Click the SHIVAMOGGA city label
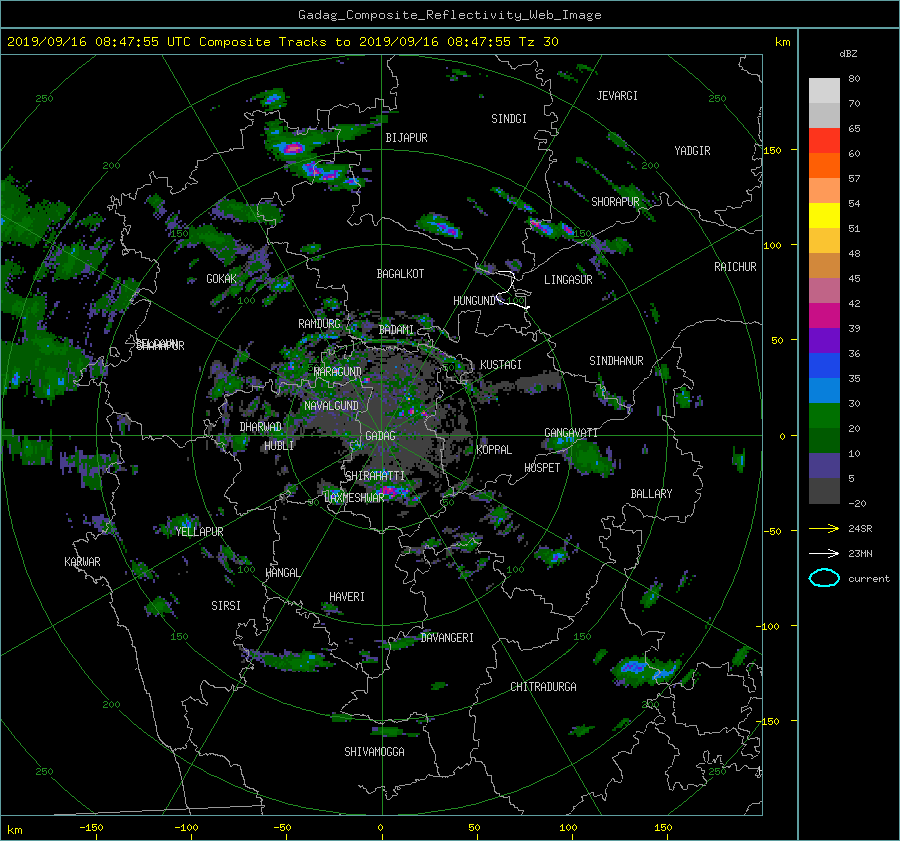Viewport: 900px width, 841px height. 374,752
